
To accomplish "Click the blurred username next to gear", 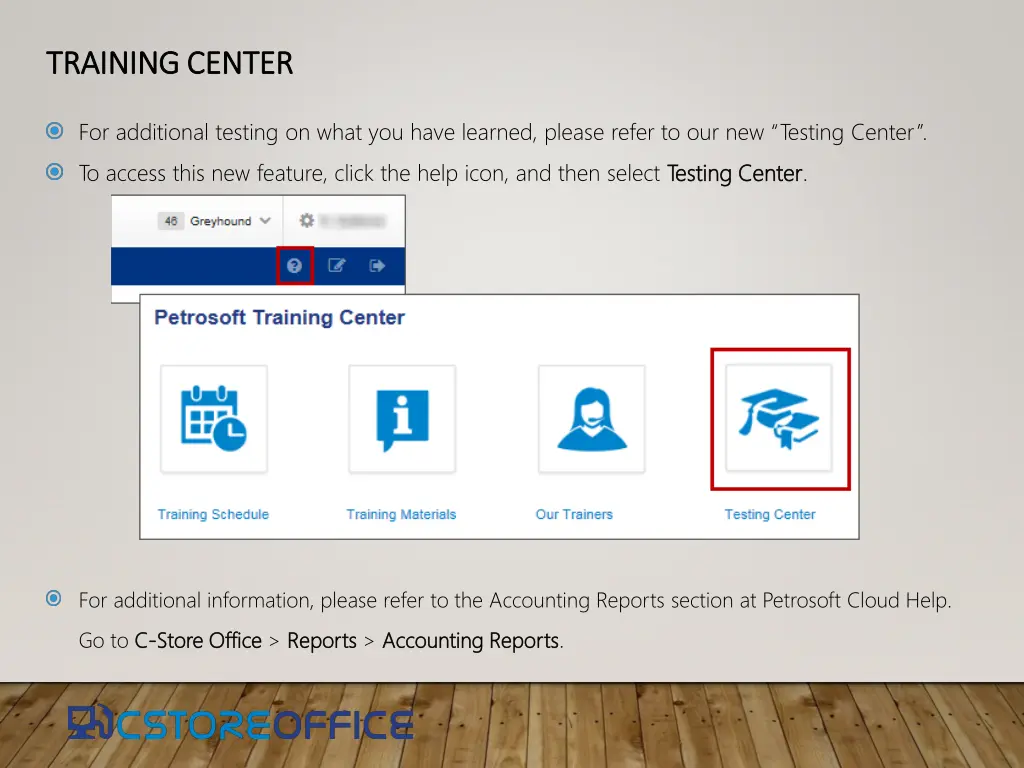I will click(x=353, y=221).
